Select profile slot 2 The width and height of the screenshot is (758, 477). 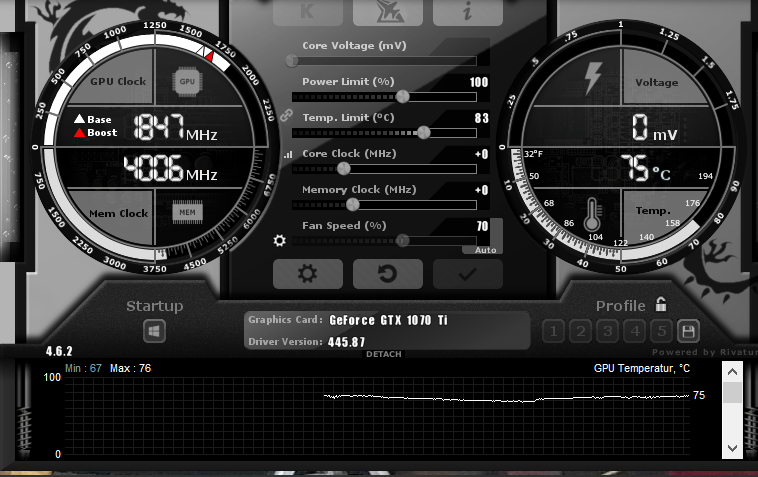[x=581, y=332]
